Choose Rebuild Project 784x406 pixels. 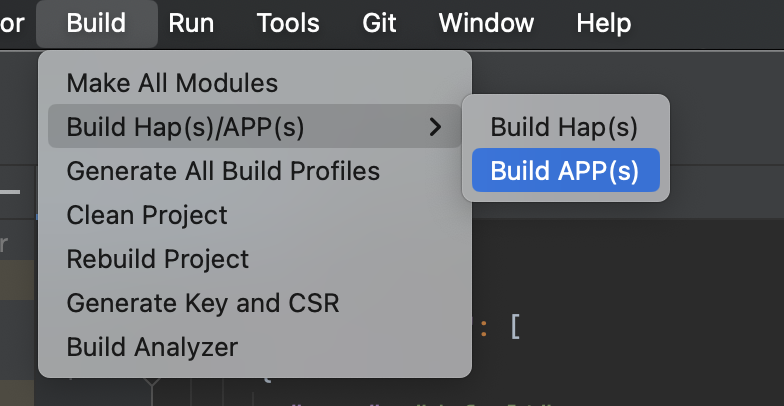coord(158,259)
